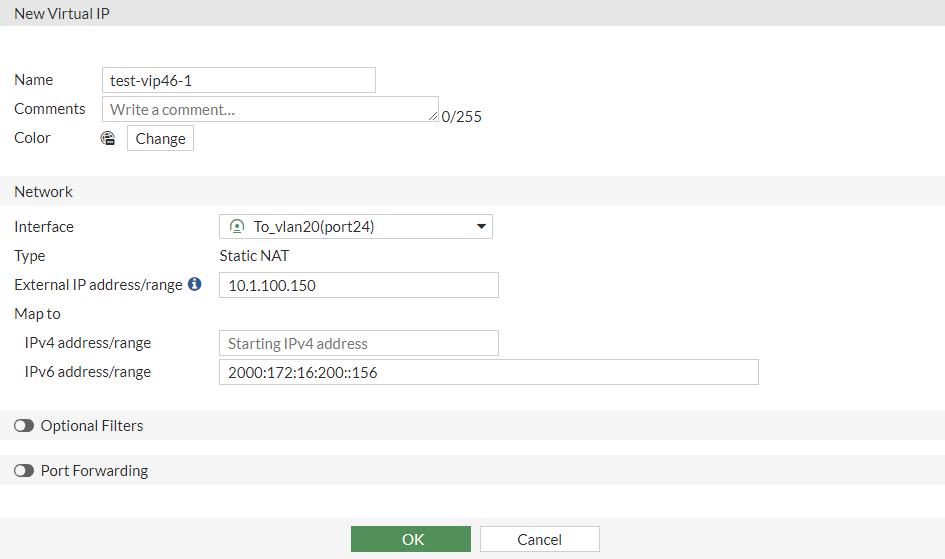Viewport: 945px width, 559px height.
Task: Click the interface icon in the To_vlan20 dropdown
Action: (x=237, y=226)
